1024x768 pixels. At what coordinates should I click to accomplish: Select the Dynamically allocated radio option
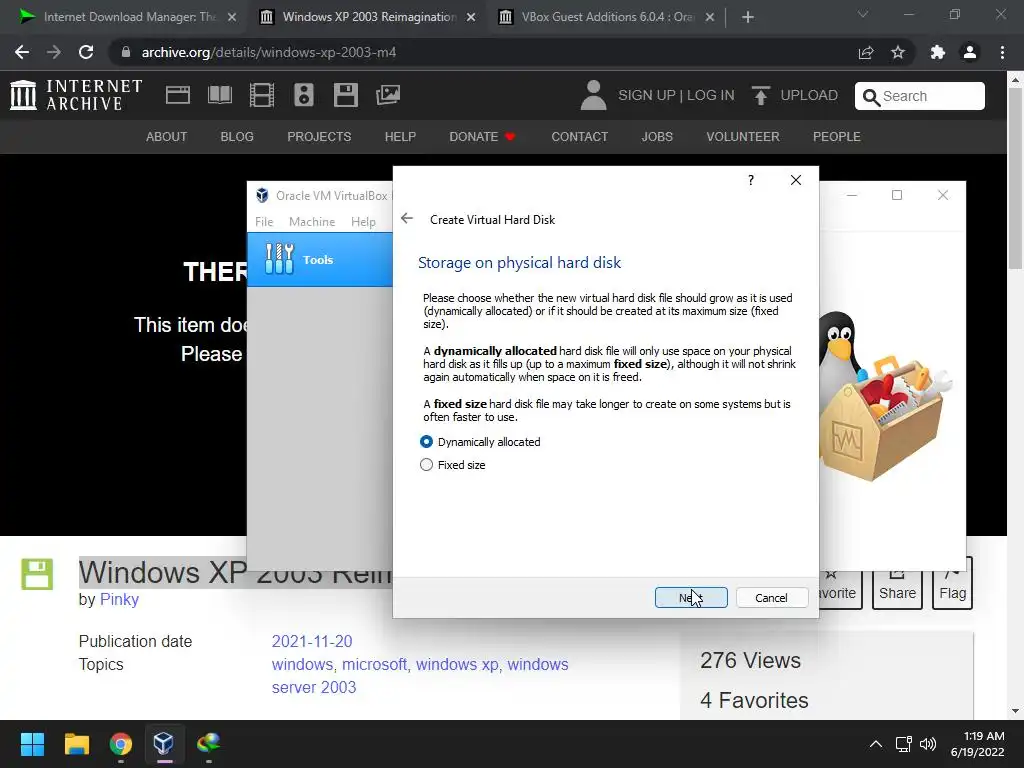pyautogui.click(x=481, y=442)
